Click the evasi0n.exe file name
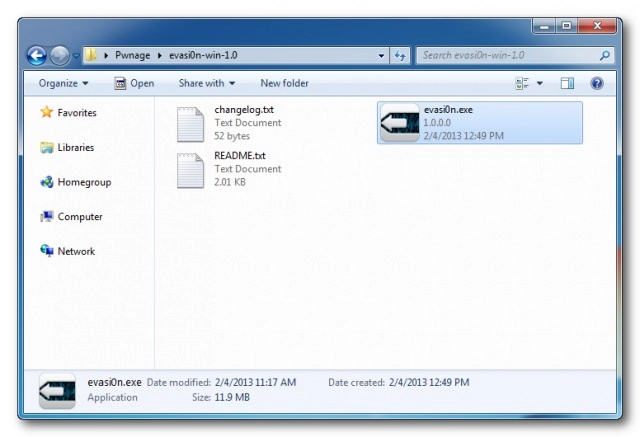The height and width of the screenshot is (437, 640). click(448, 110)
